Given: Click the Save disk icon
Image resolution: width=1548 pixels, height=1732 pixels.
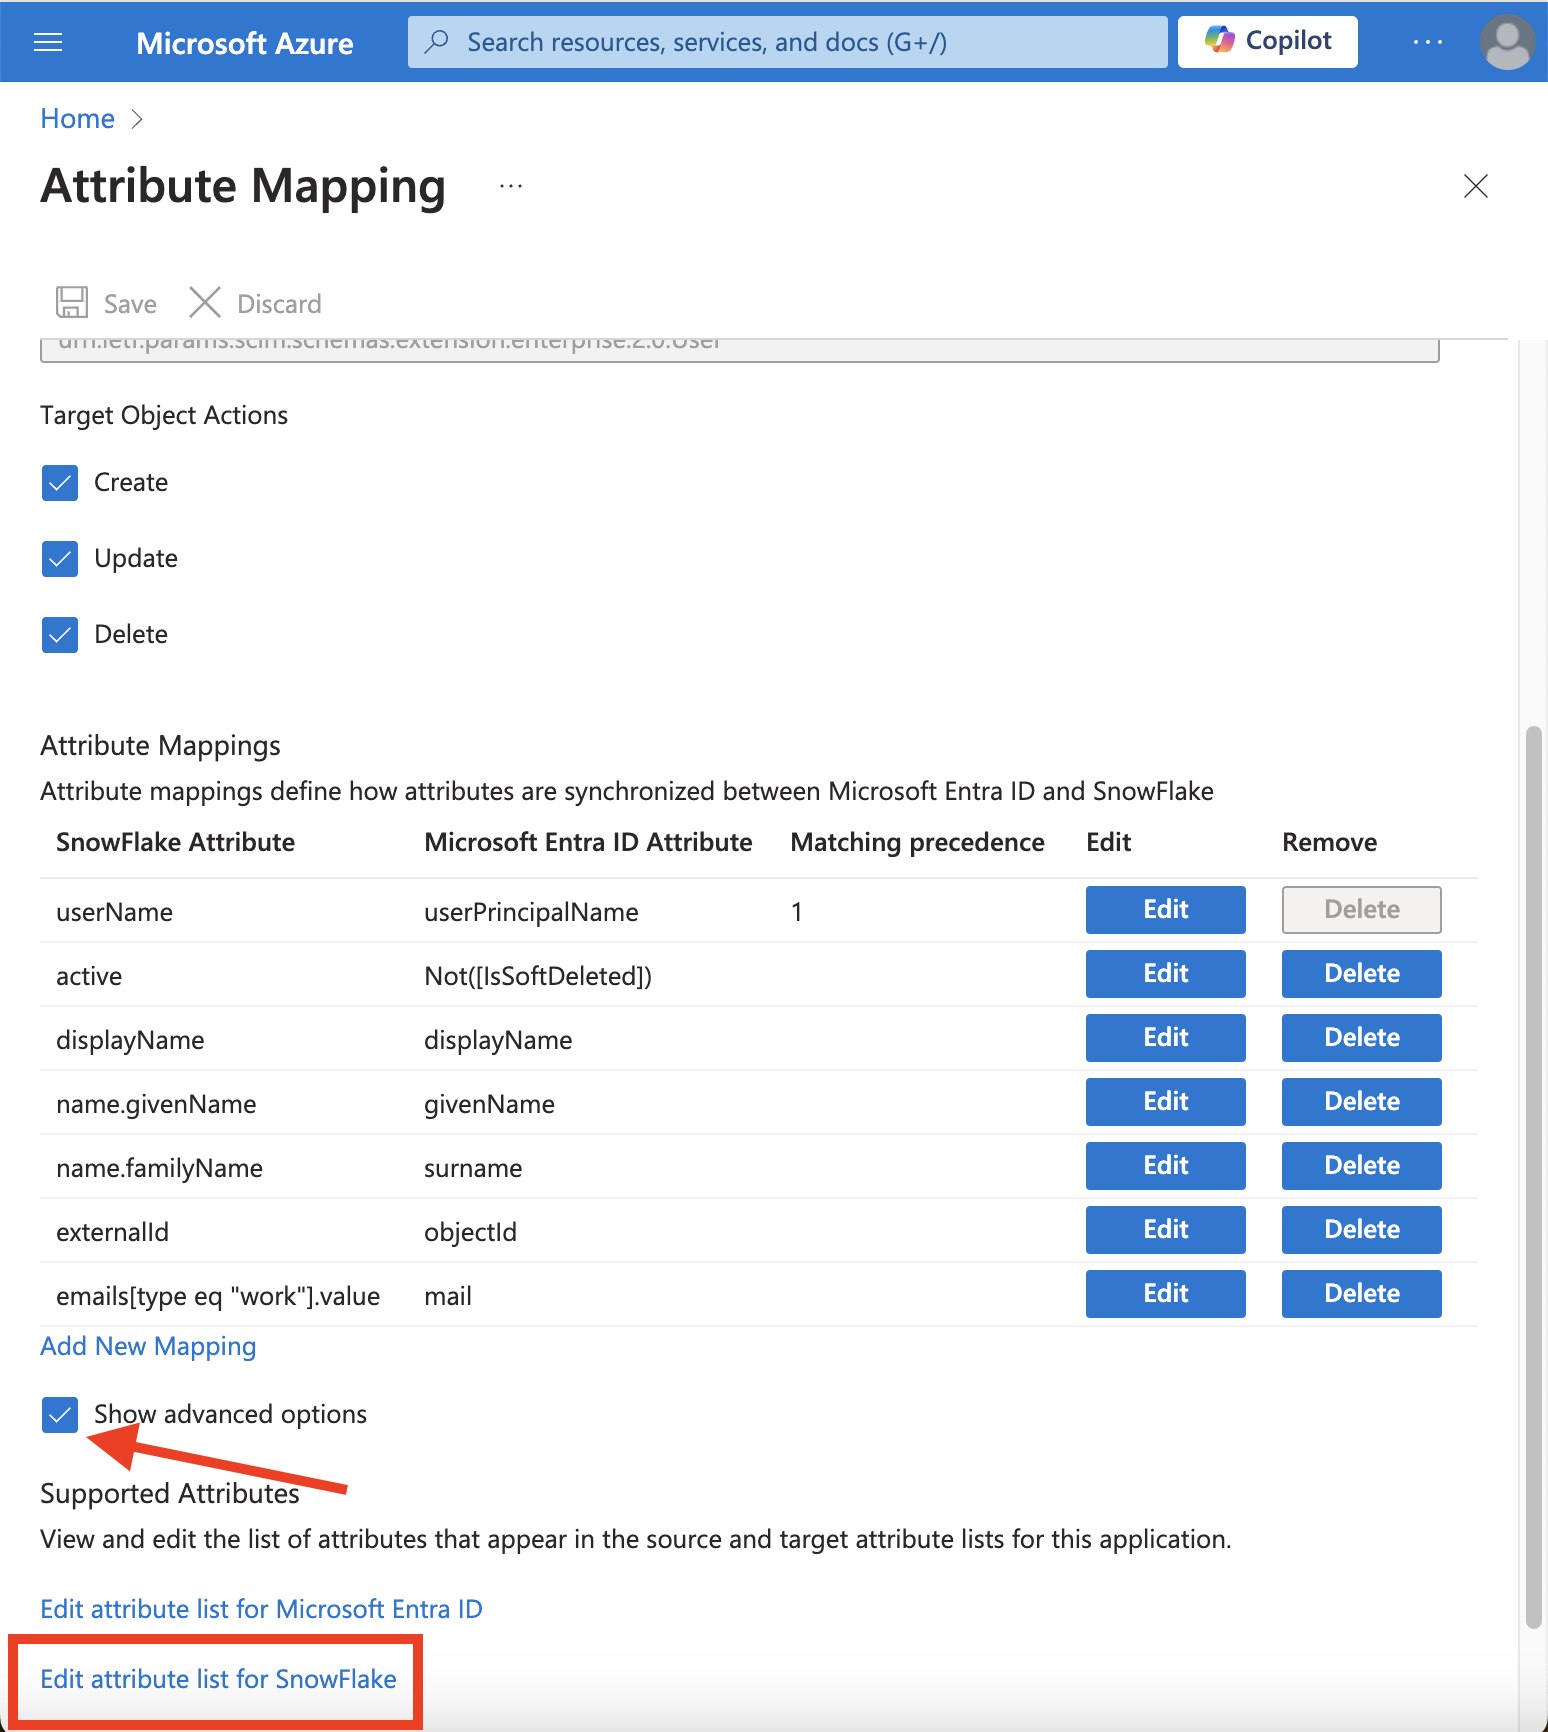Looking at the screenshot, I should coord(71,303).
